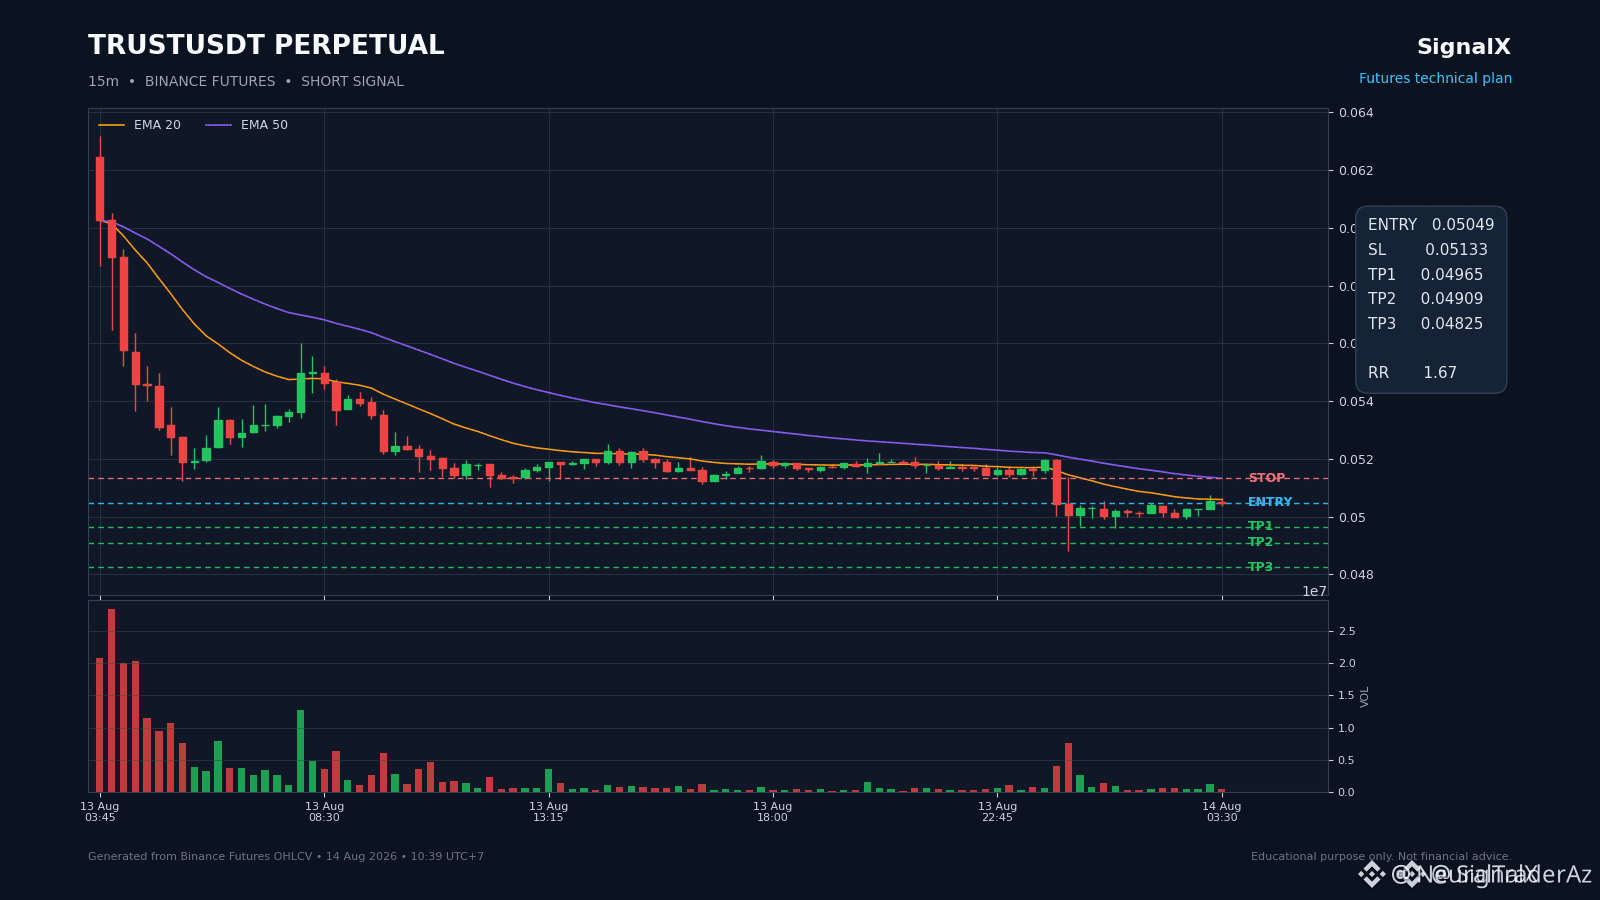Click the 0.05 price axis label
1600x900 pixels.
[1352, 518]
